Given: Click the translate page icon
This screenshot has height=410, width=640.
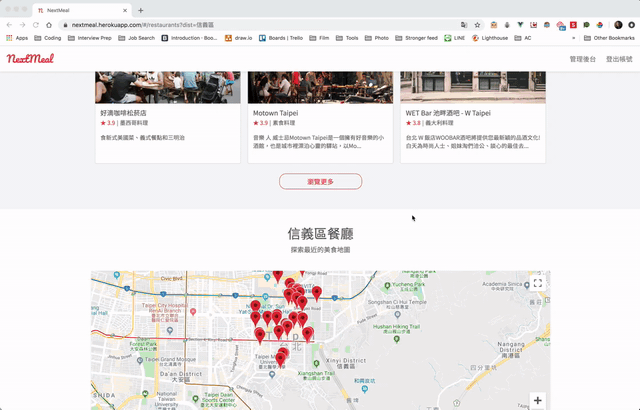Looking at the screenshot, I should [464, 25].
